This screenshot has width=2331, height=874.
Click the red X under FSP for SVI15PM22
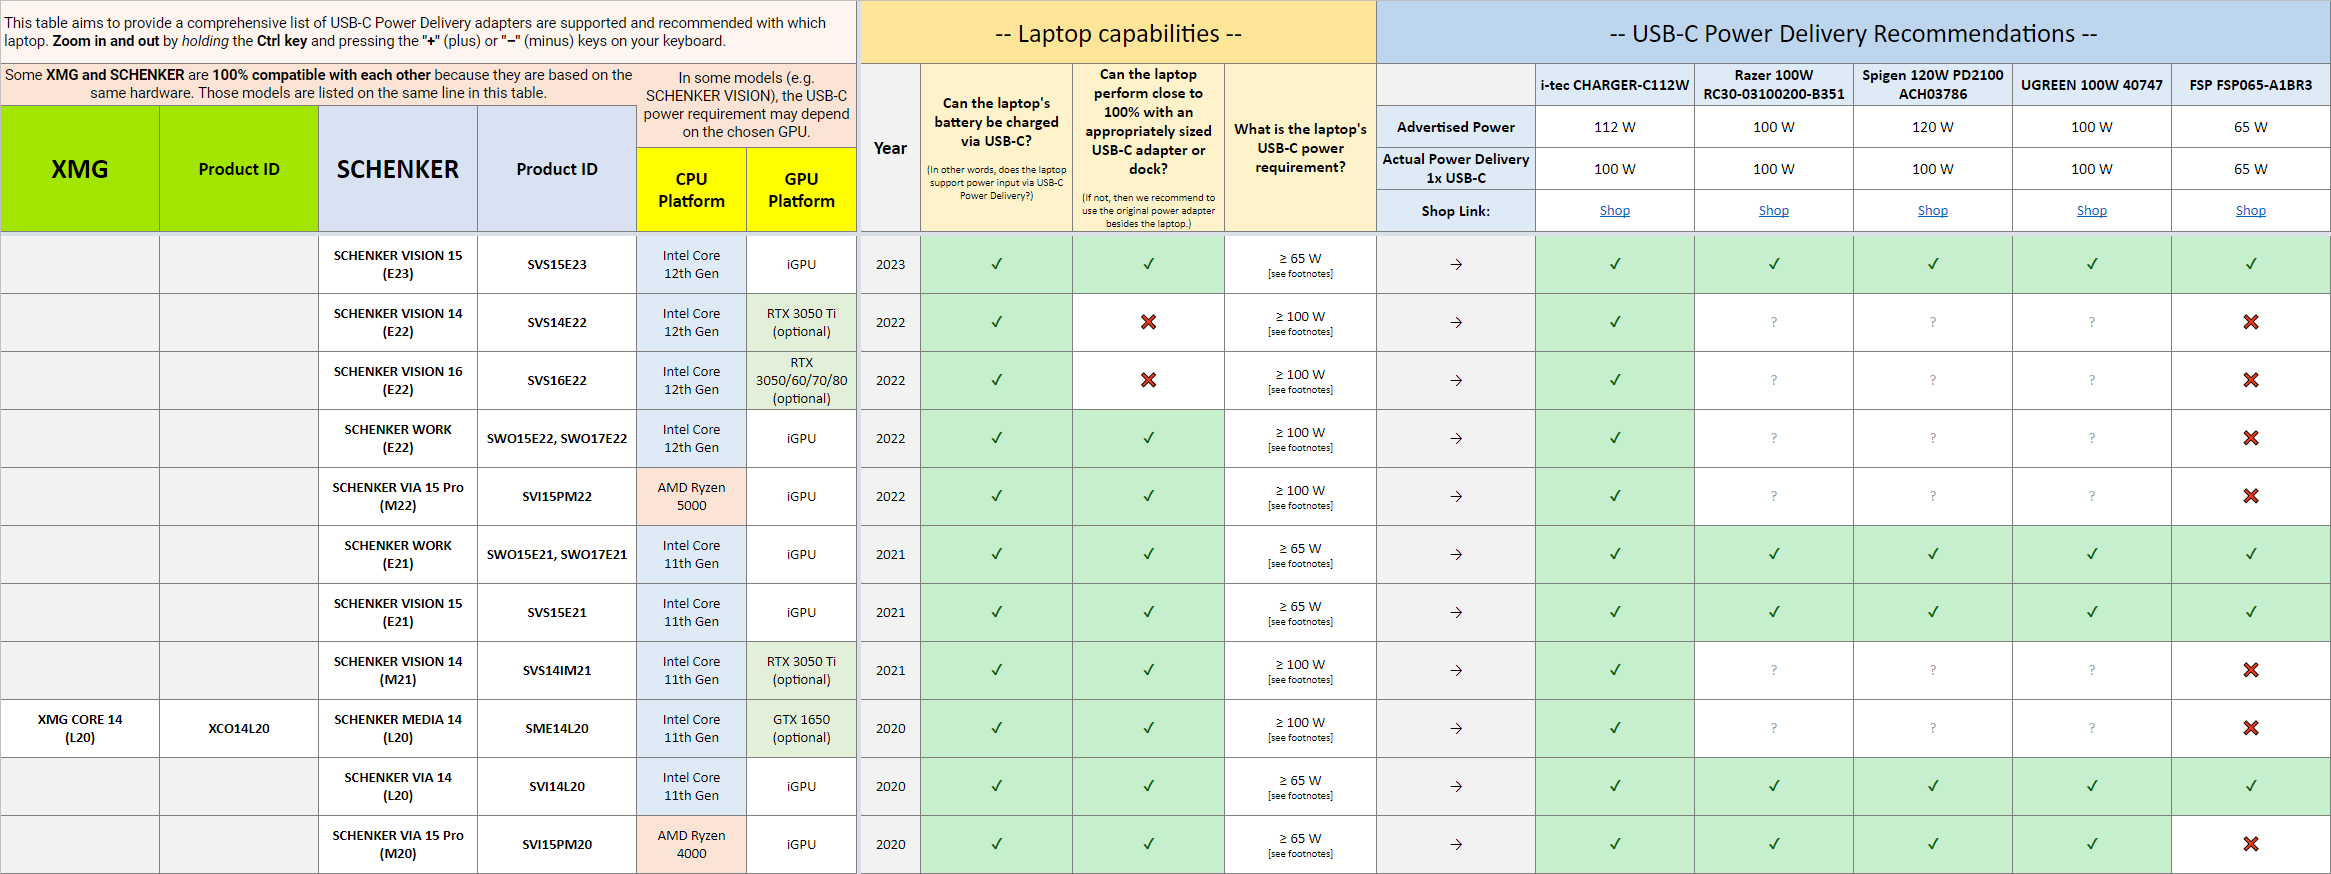[2250, 496]
